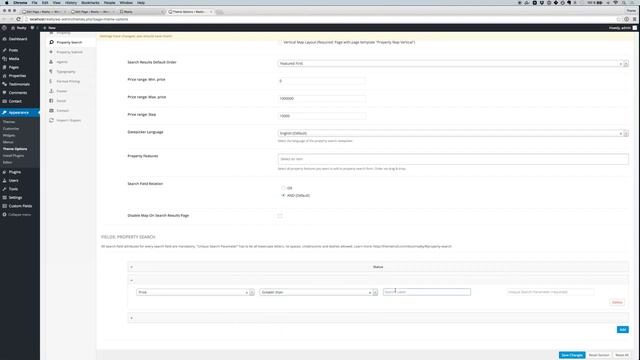This screenshot has height=360, width=640.
Task: Open the Settings menu icon
Action: [4, 198]
